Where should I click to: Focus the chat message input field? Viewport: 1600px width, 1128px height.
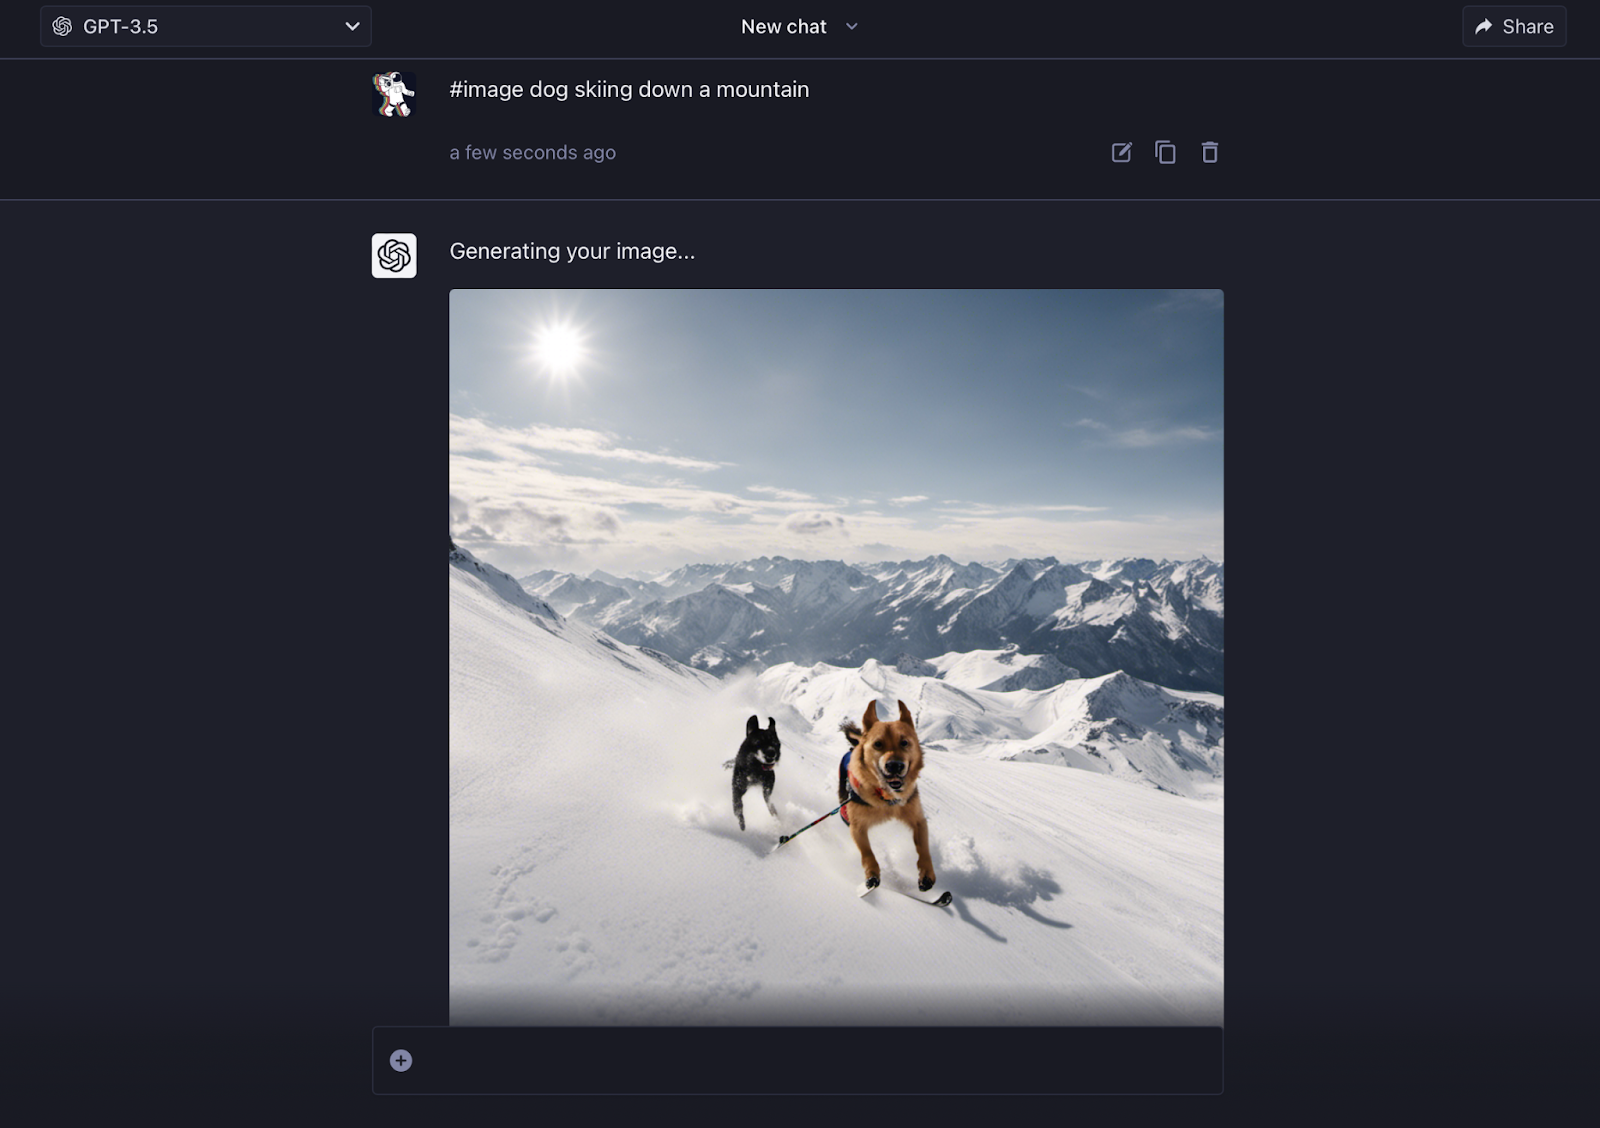tap(798, 1061)
